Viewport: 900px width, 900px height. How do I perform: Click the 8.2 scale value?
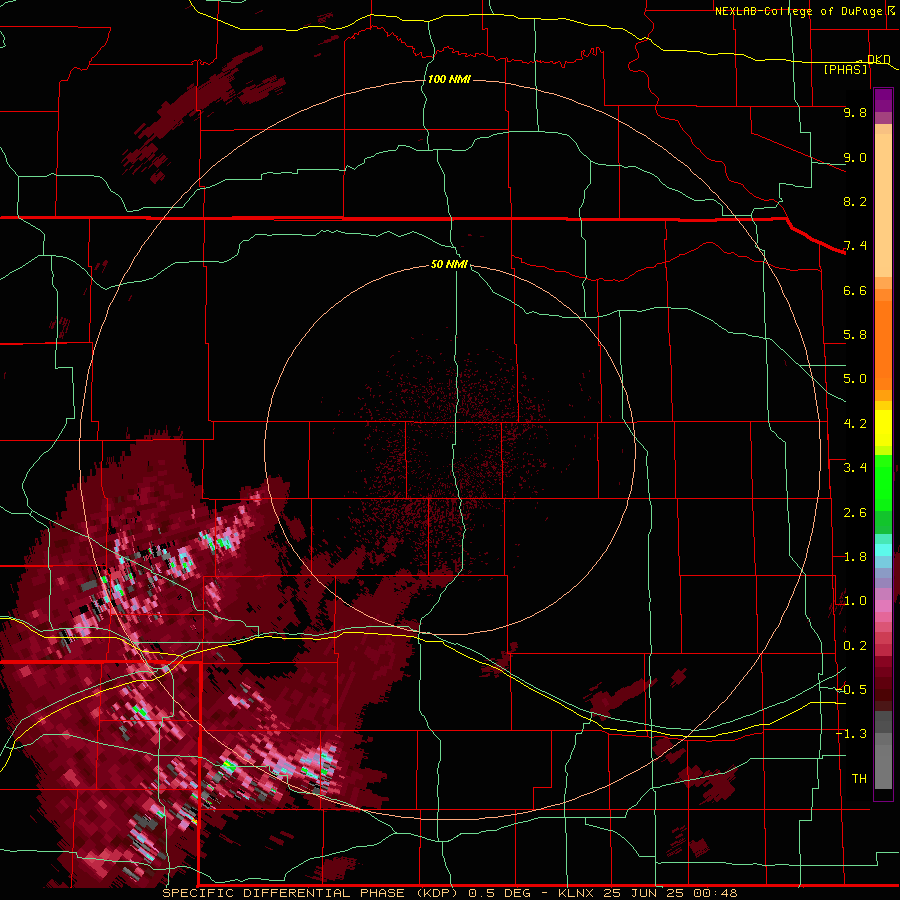coord(855,201)
